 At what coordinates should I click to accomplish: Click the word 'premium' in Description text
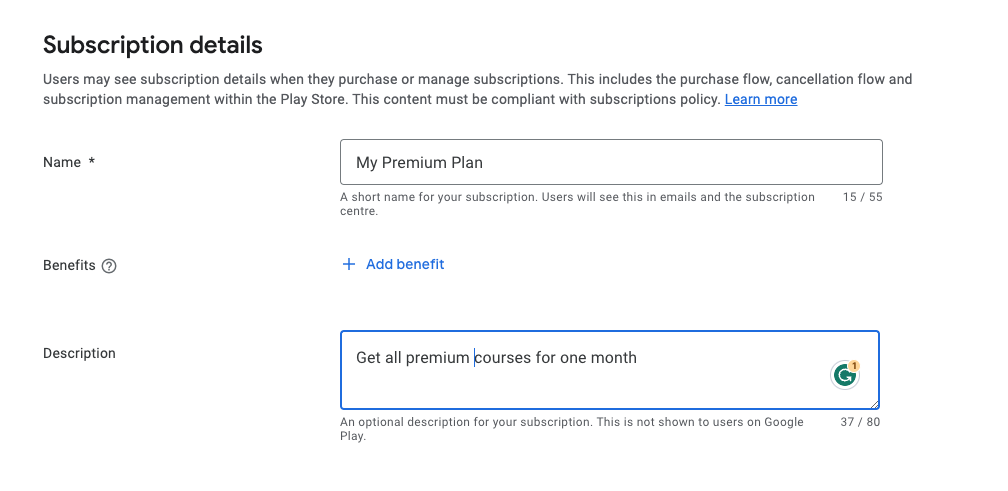437,357
